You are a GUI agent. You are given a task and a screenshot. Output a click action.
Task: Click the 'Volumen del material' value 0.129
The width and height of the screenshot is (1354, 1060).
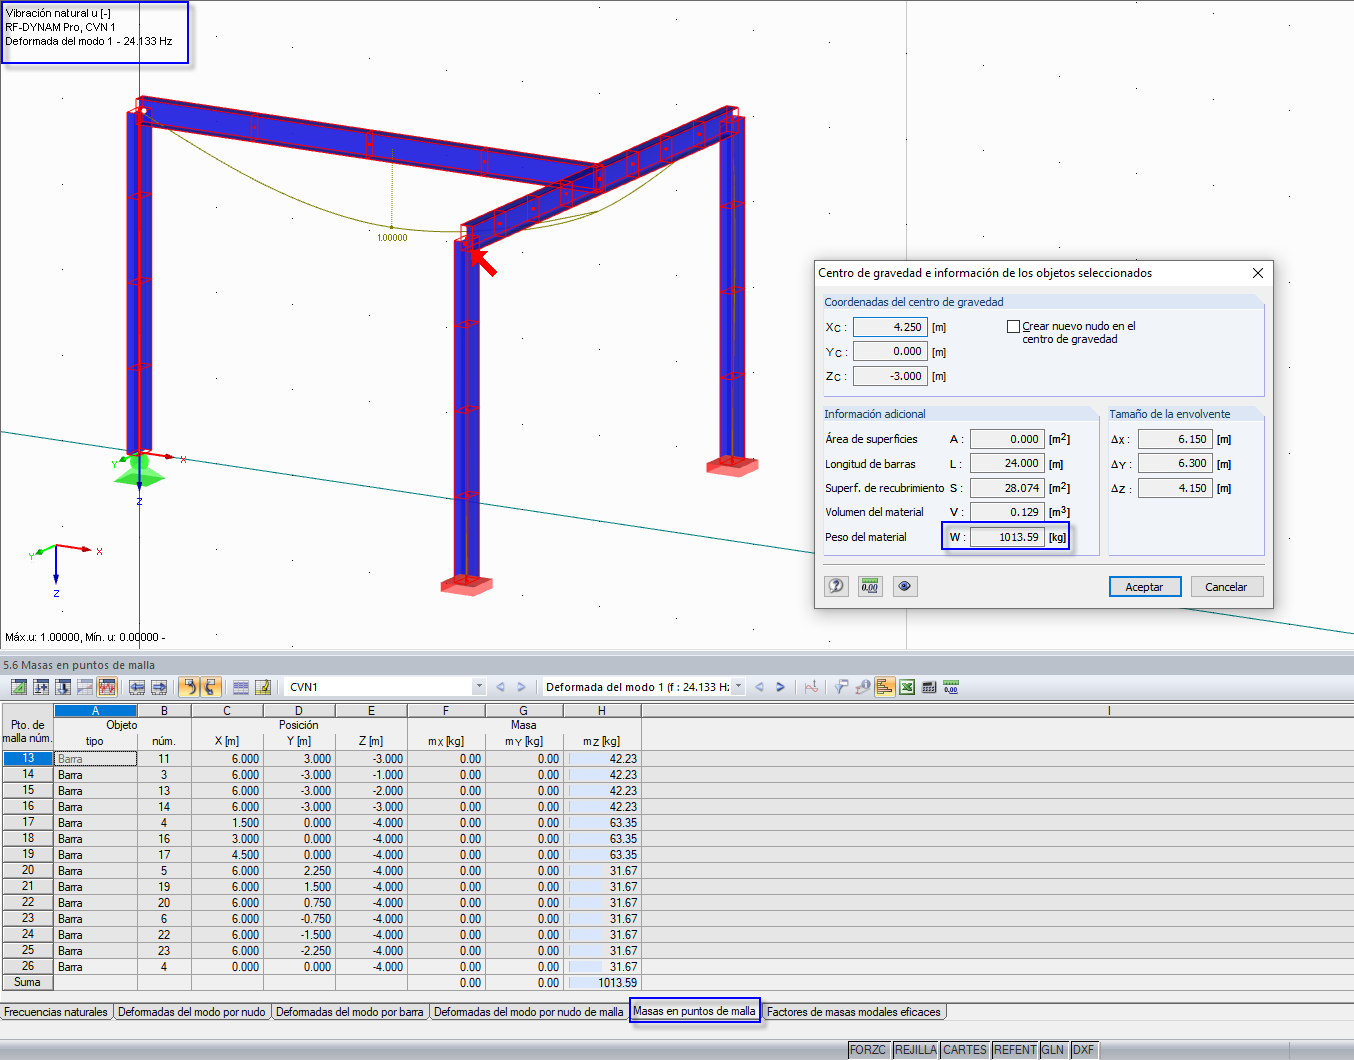pyautogui.click(x=1007, y=512)
